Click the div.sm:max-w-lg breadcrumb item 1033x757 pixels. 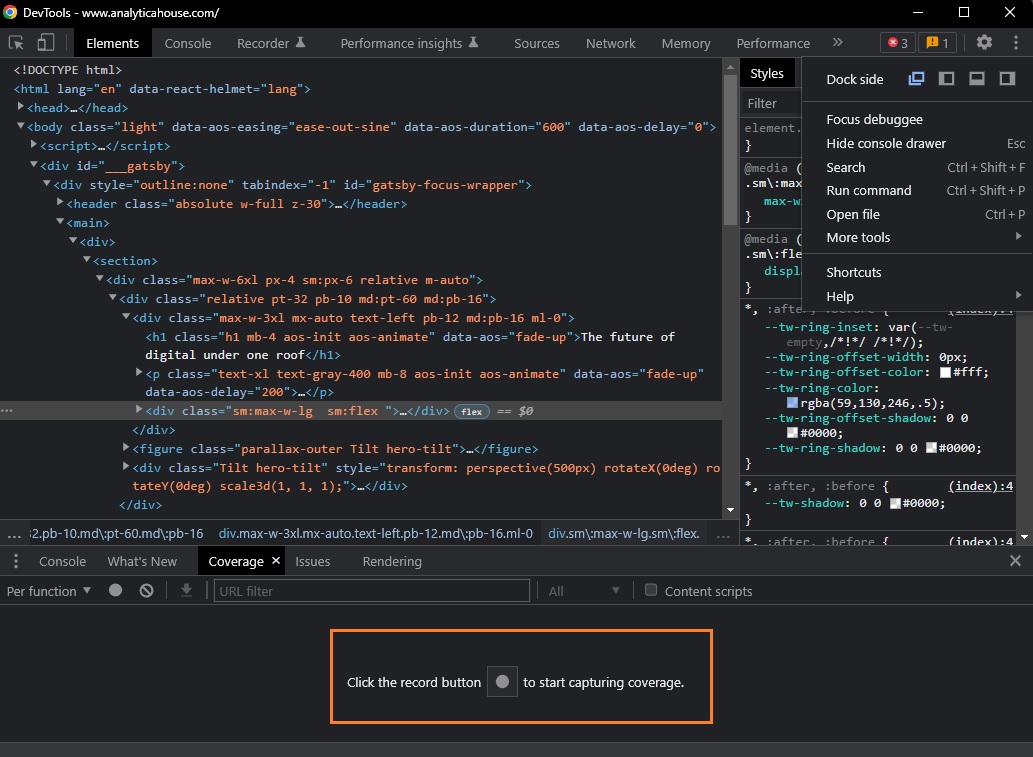point(624,534)
